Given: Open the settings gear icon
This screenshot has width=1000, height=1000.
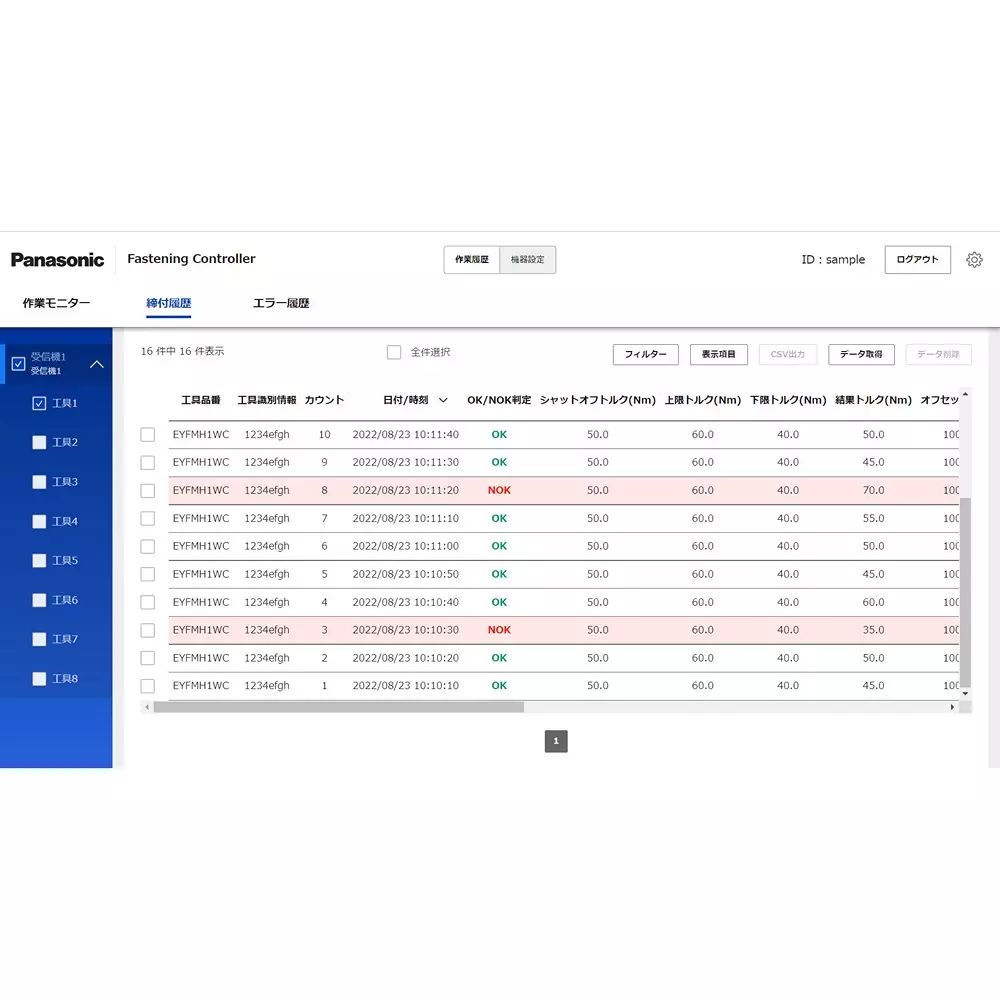Looking at the screenshot, I should coord(974,260).
